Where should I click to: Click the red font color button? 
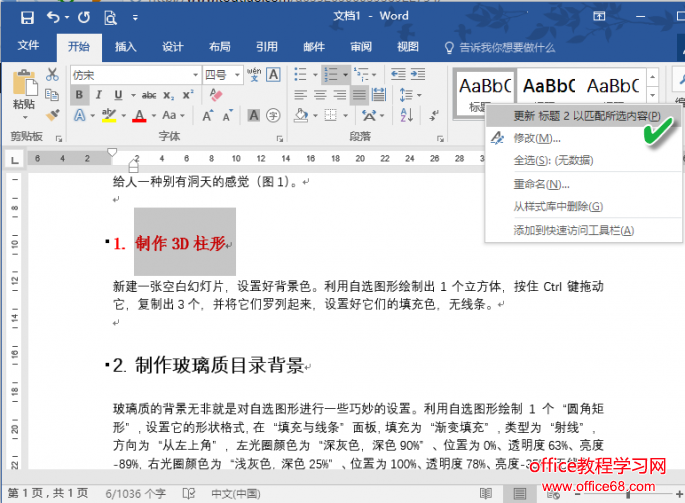(139, 116)
